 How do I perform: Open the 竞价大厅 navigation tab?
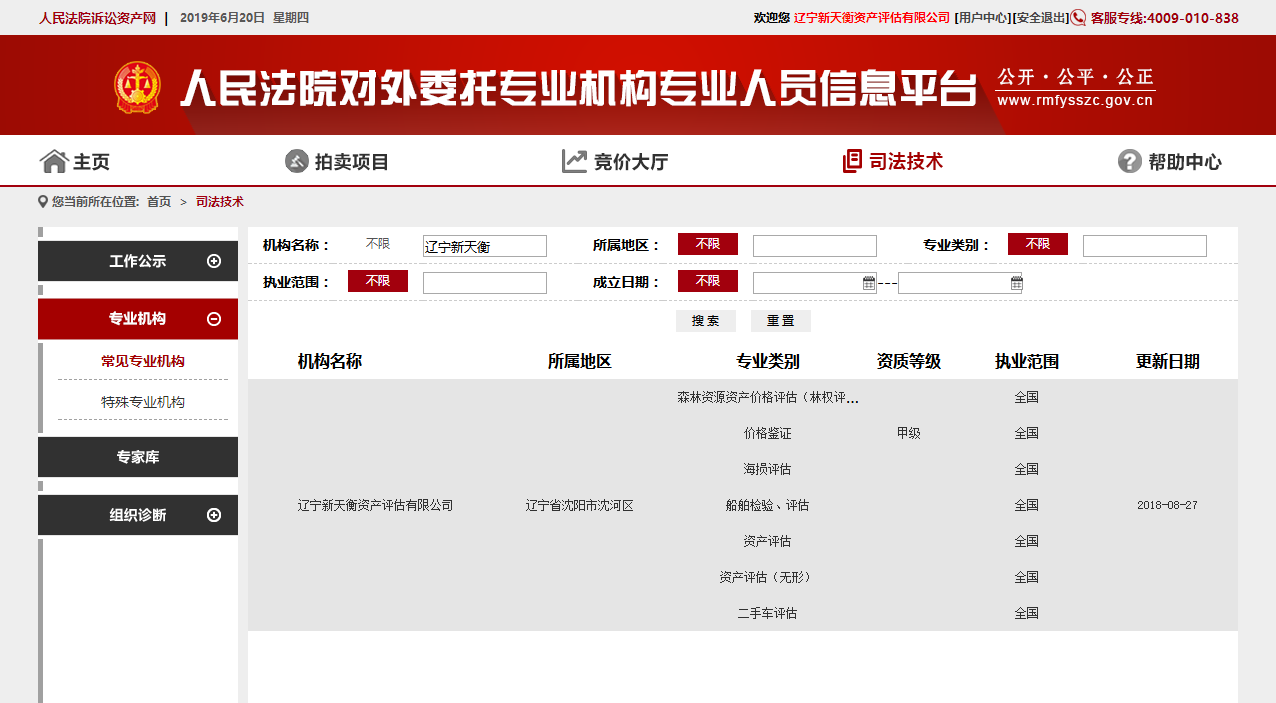tap(615, 161)
